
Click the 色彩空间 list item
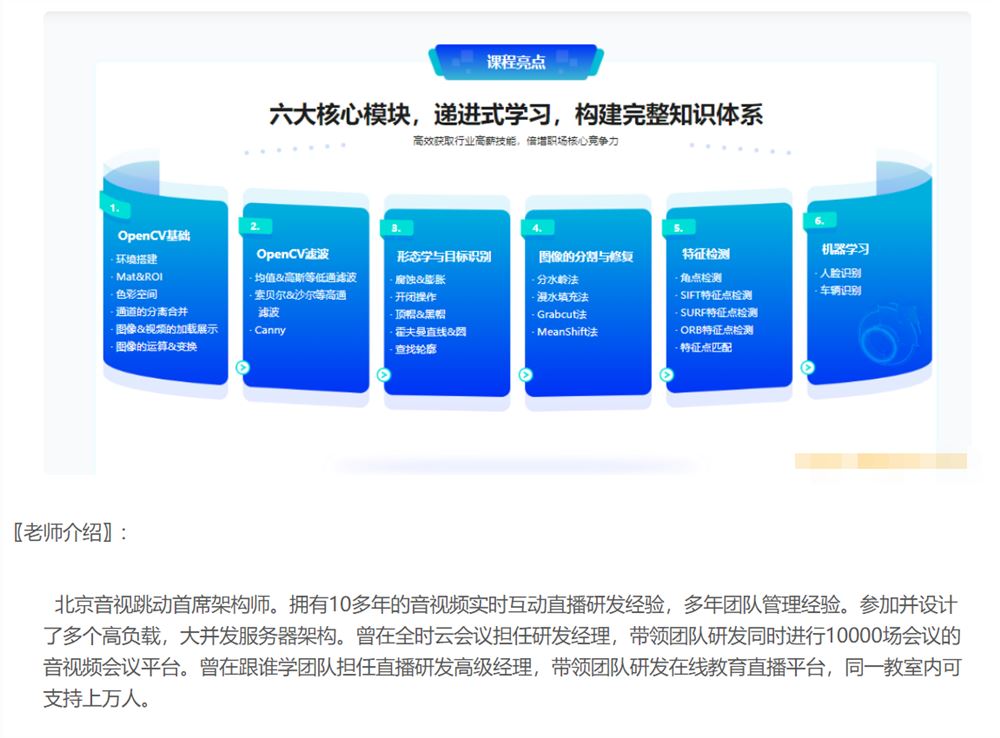136,294
